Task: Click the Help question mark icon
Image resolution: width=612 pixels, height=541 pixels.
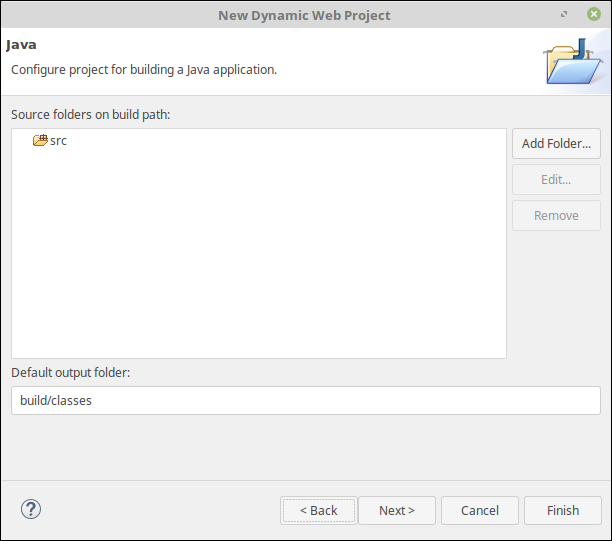Action: tap(31, 509)
